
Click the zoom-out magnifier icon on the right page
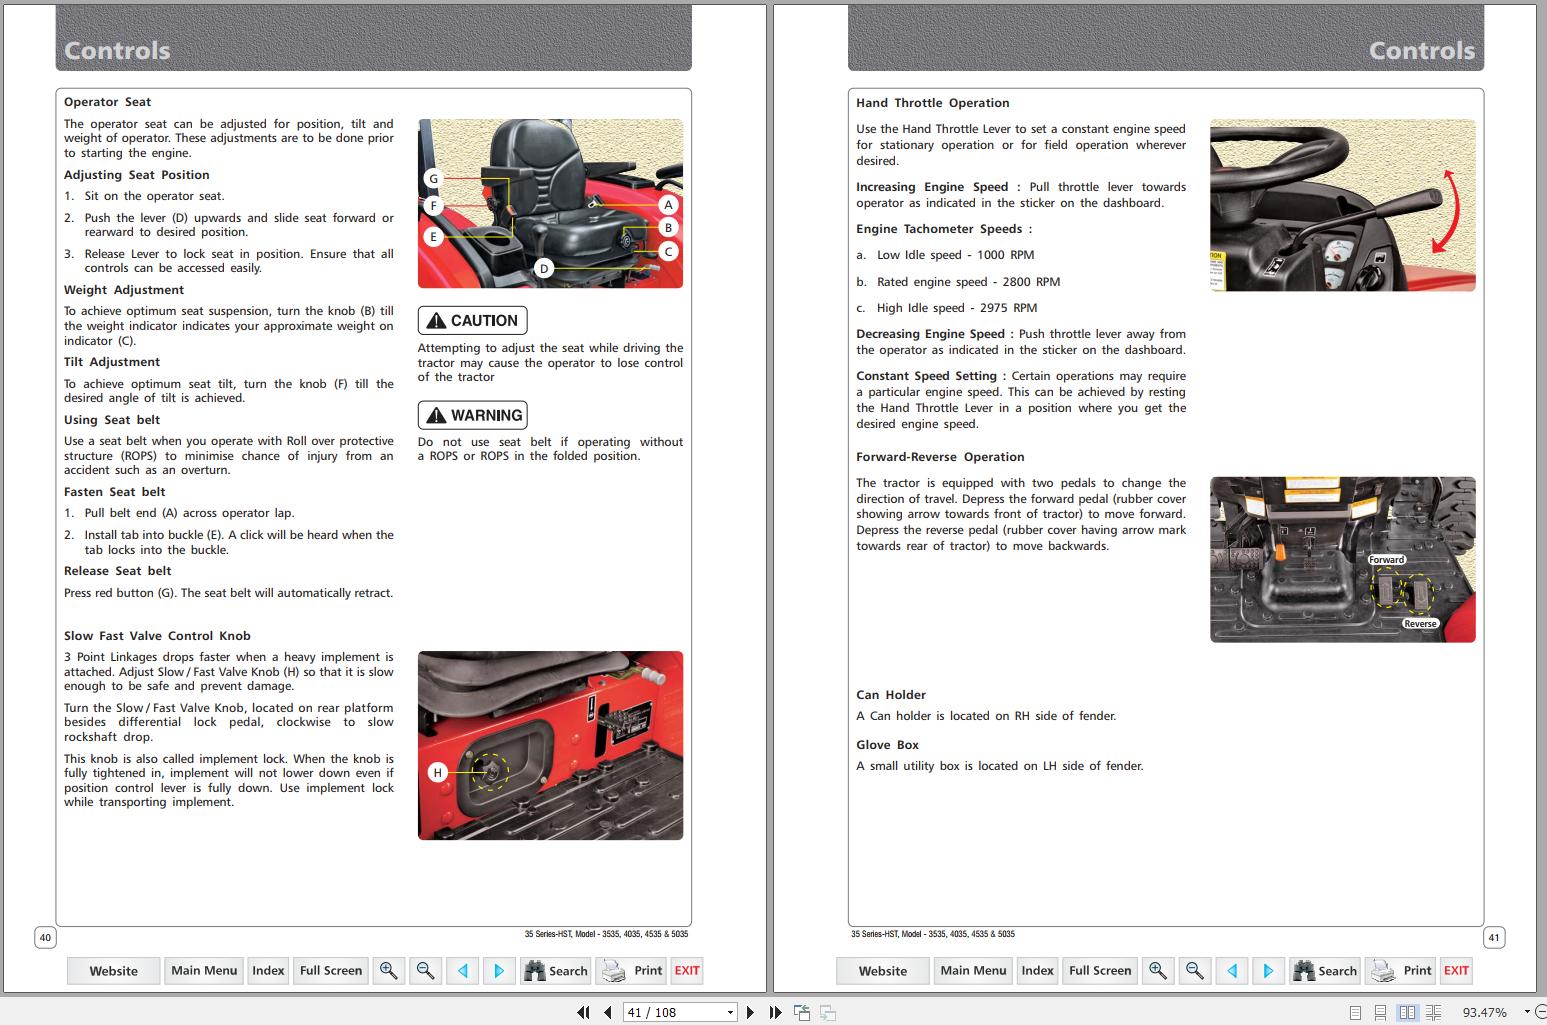1193,970
